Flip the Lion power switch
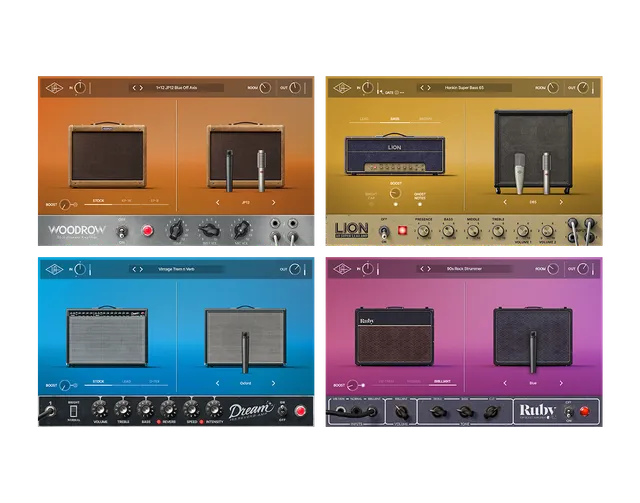Screen dimensions: 640x503 [x=384, y=232]
